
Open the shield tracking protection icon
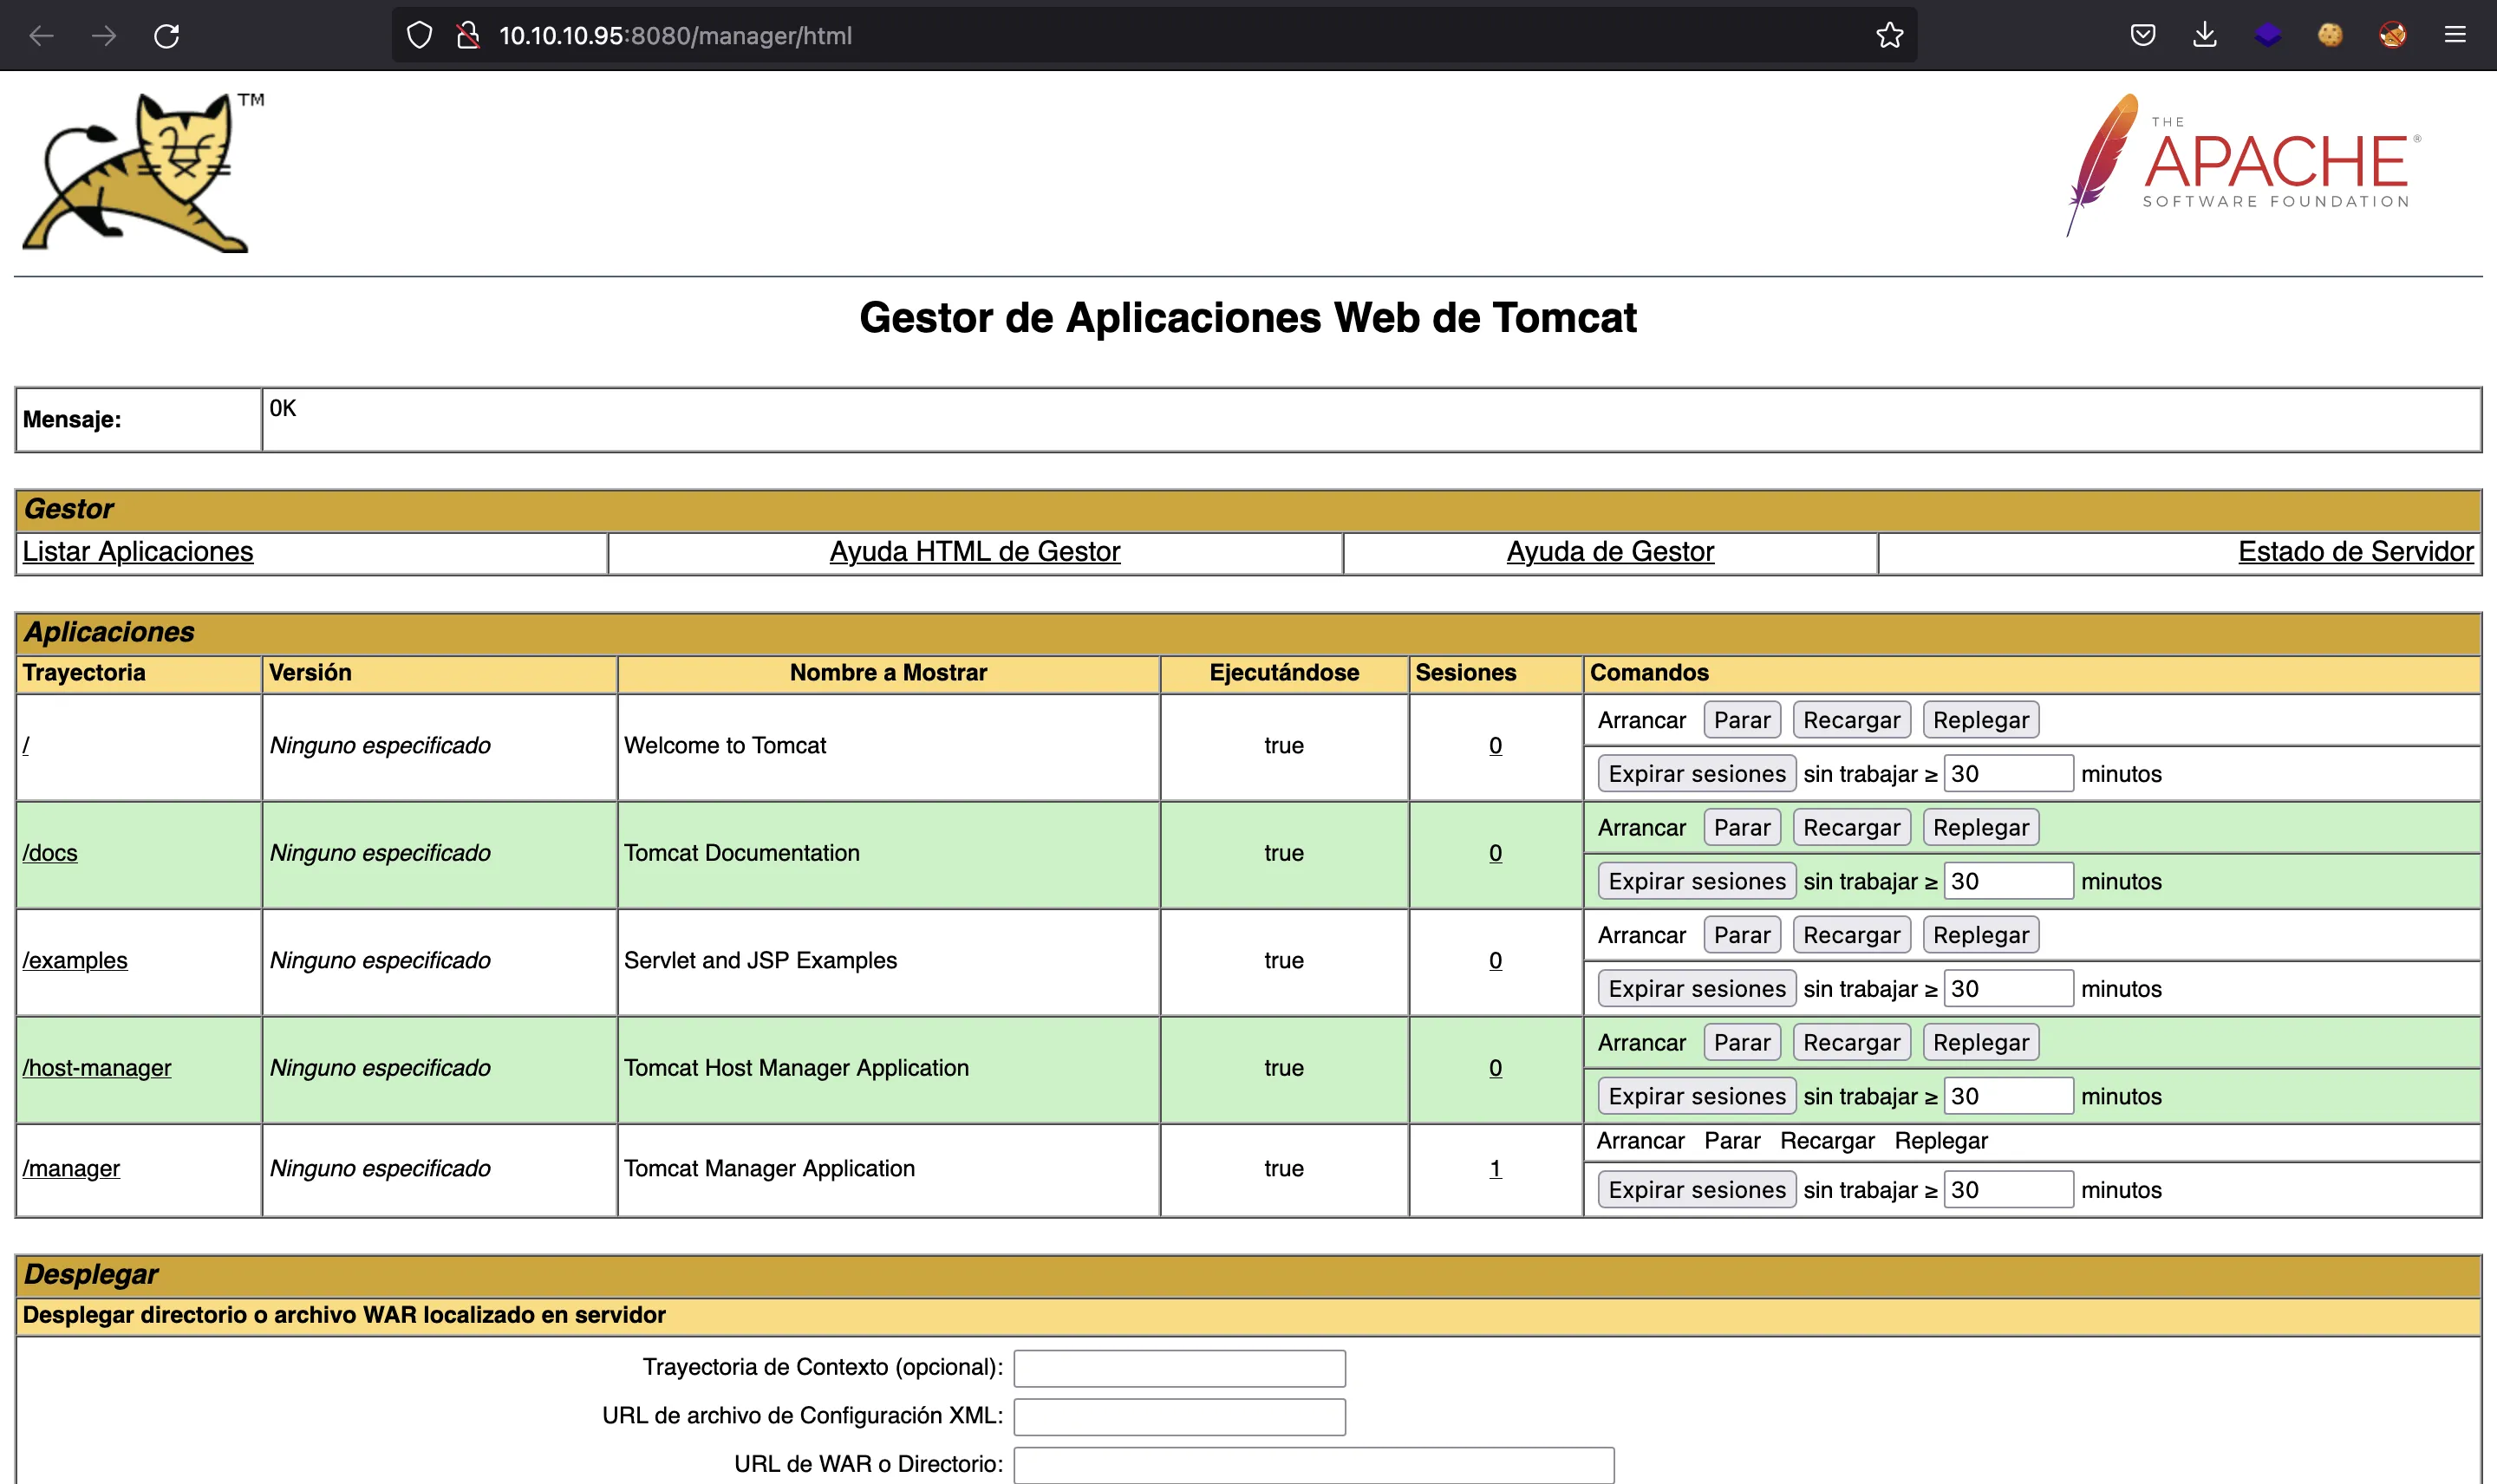(x=420, y=36)
